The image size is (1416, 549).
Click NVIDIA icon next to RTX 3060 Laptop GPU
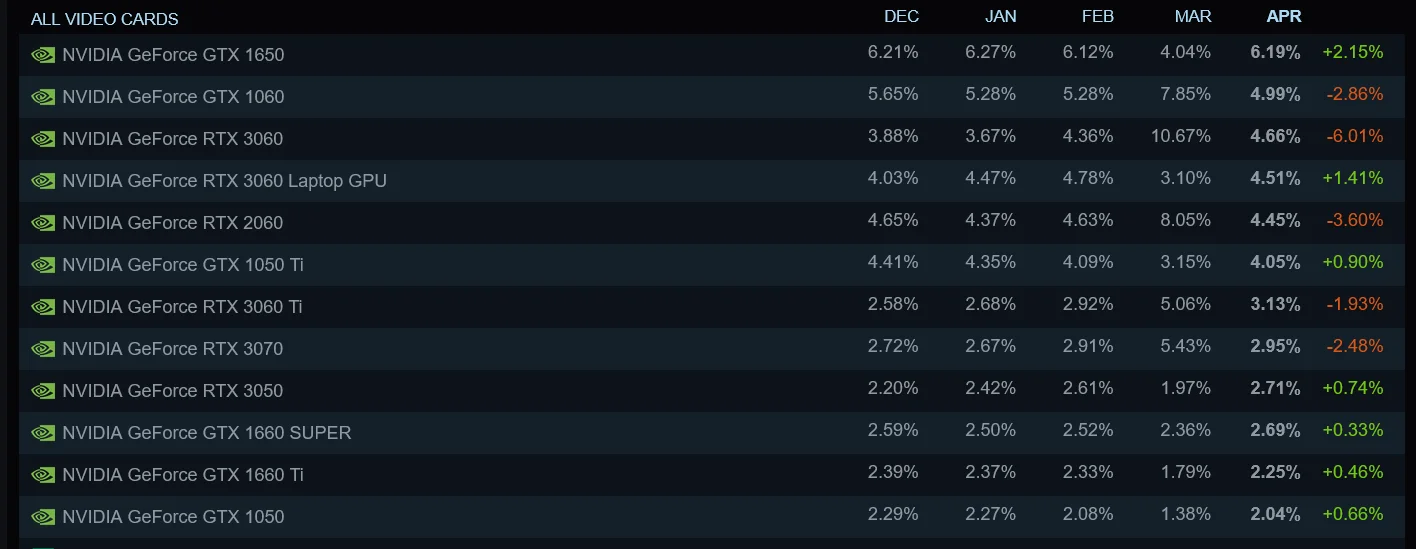[43, 181]
